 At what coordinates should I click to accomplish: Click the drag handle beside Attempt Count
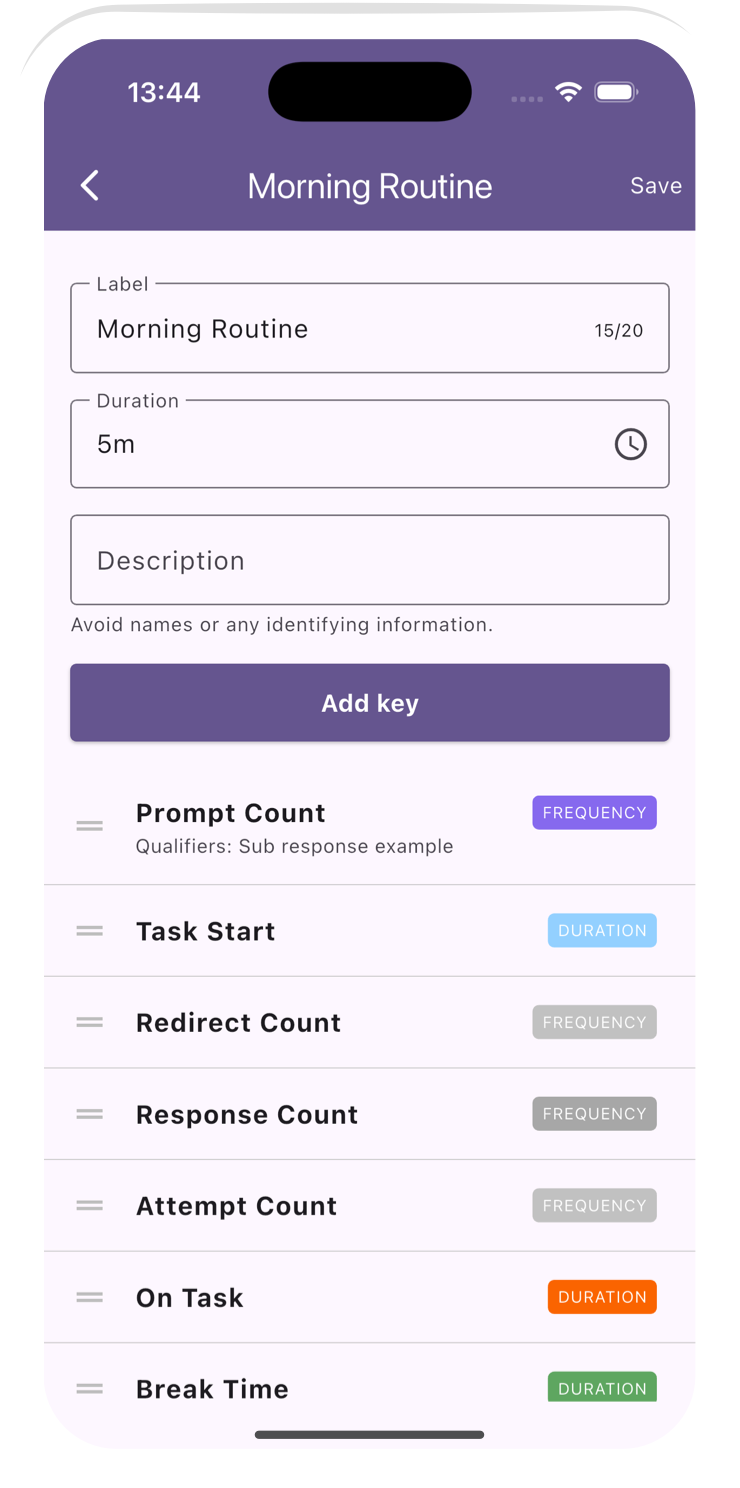point(89,1205)
